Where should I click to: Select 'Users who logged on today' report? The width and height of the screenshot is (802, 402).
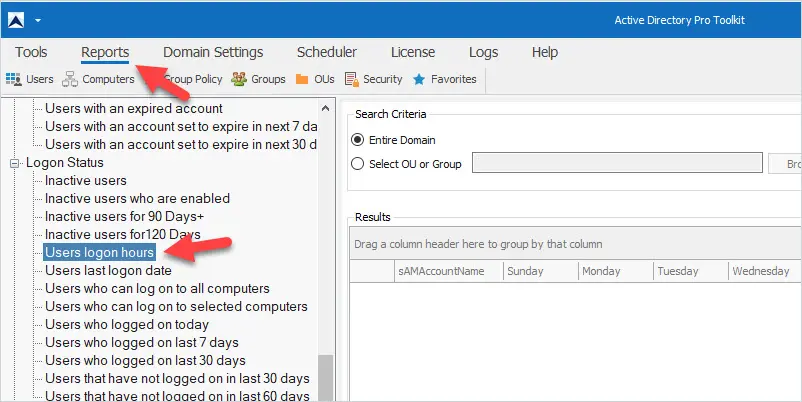[127, 325]
